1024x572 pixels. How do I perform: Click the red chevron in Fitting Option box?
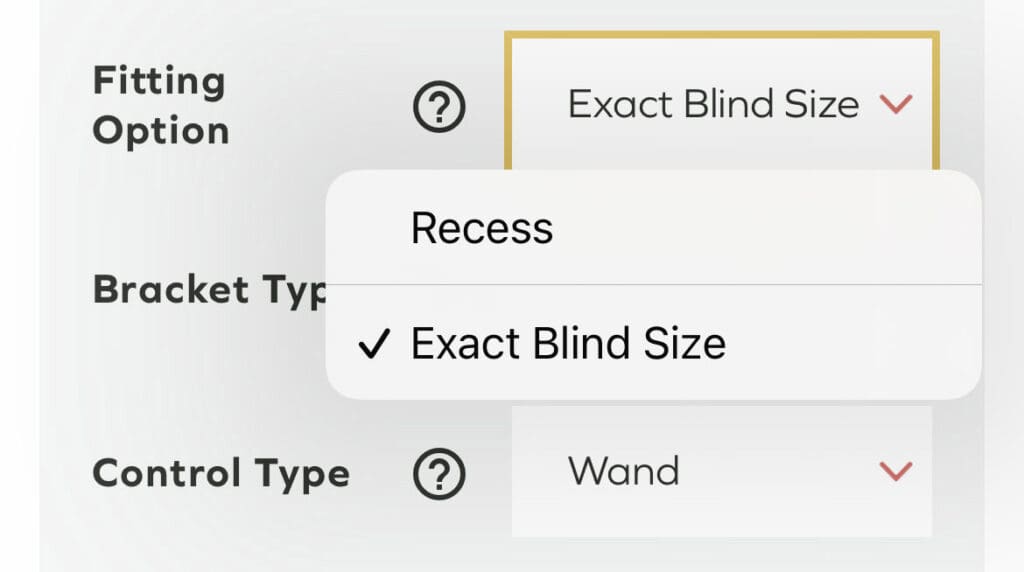(894, 104)
